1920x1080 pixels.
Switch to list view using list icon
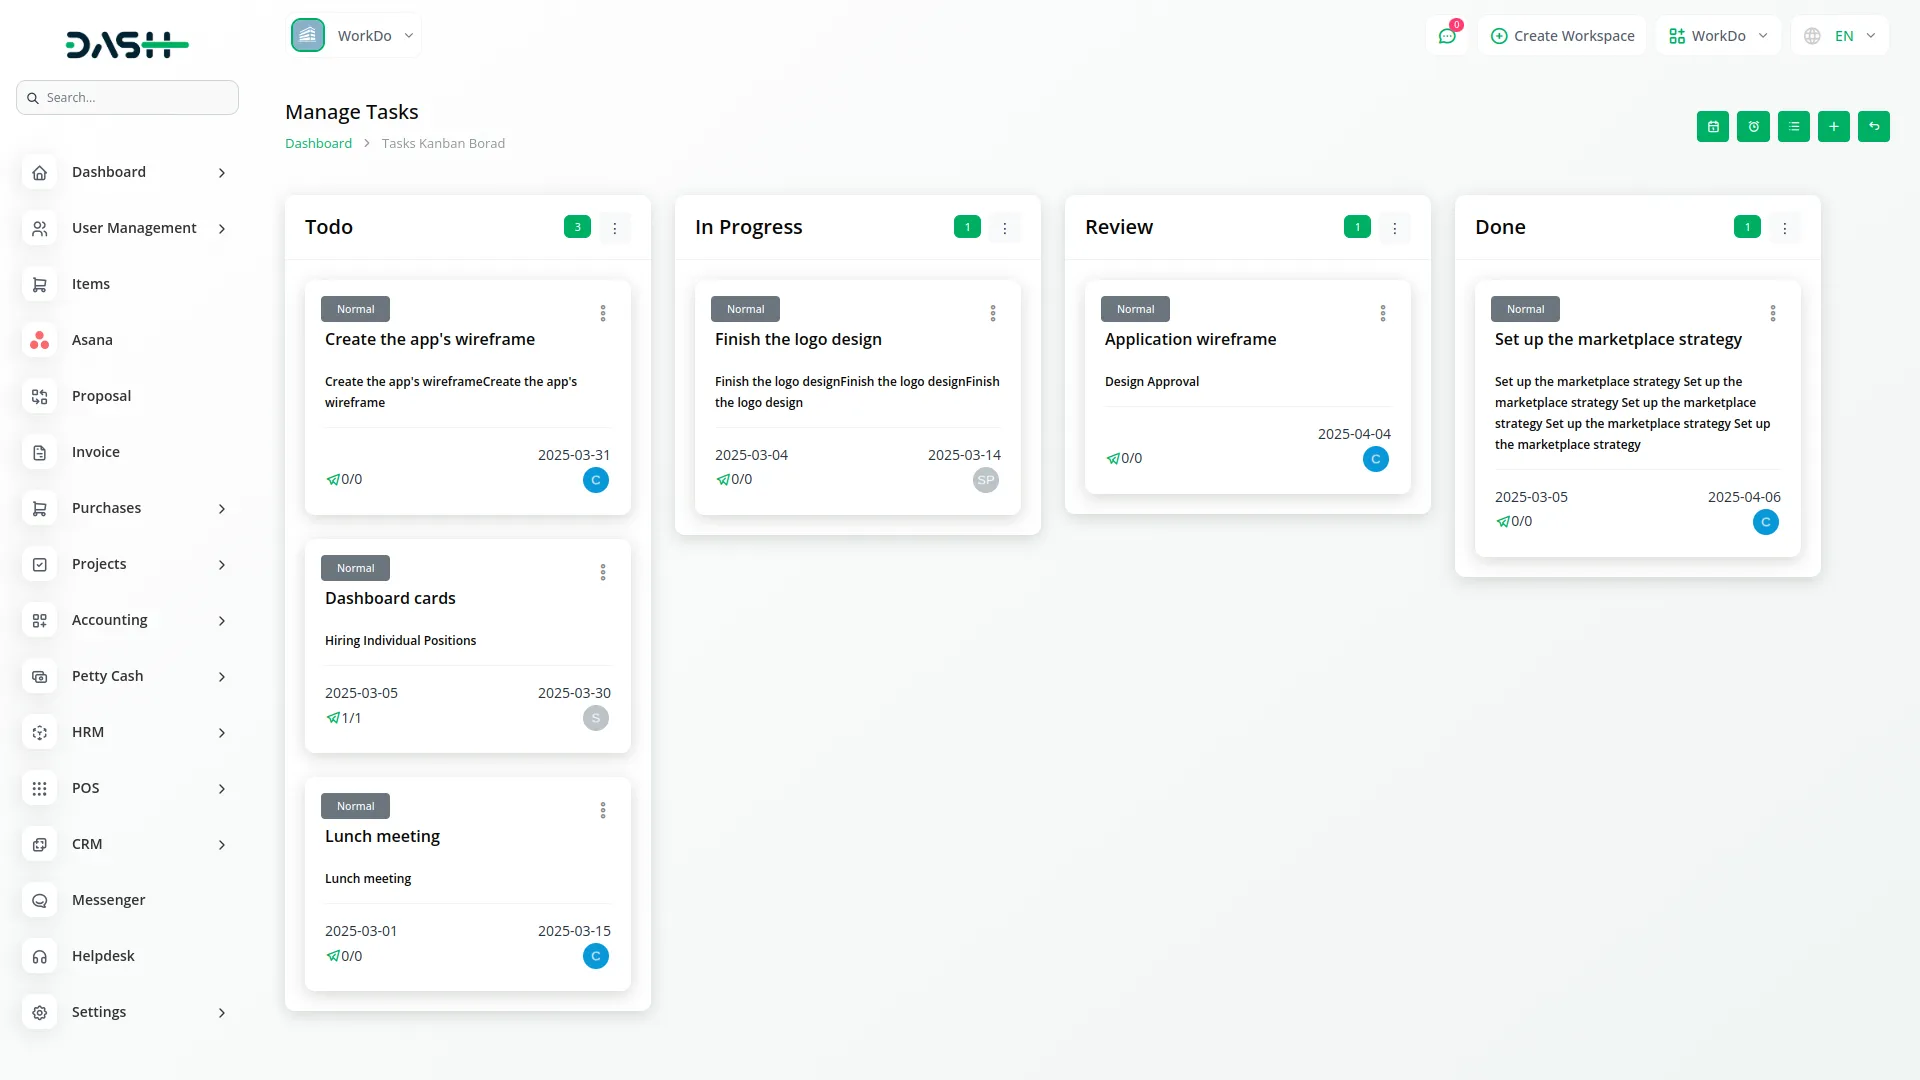[1794, 126]
